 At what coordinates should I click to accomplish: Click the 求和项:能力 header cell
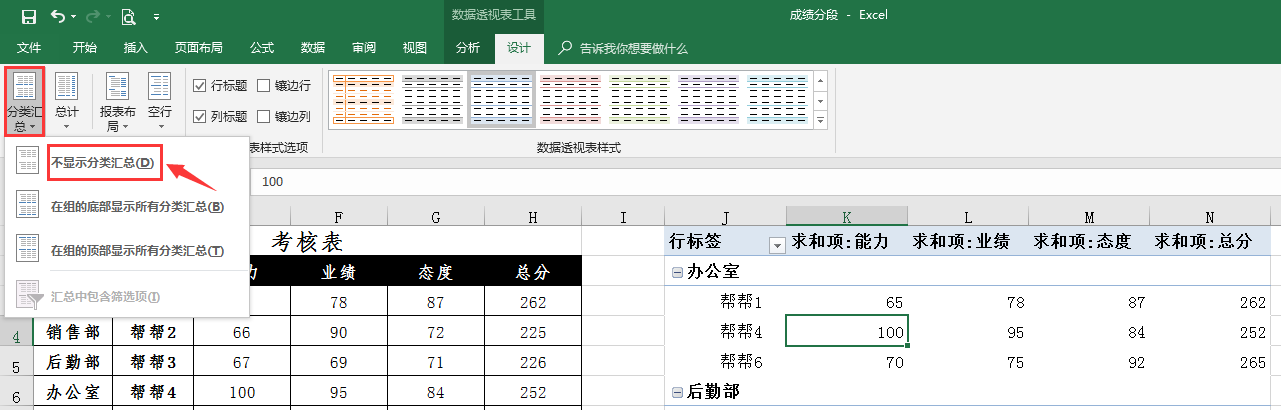848,241
